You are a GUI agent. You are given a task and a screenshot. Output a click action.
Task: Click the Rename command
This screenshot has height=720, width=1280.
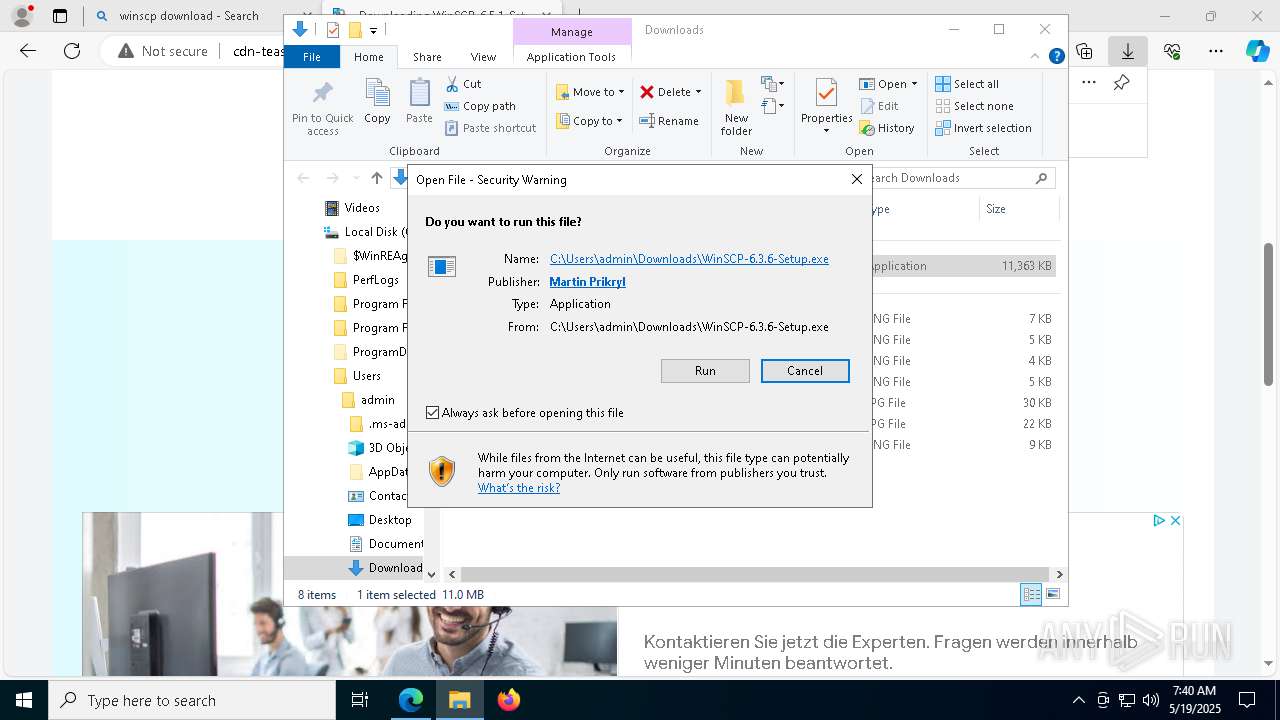click(x=669, y=121)
